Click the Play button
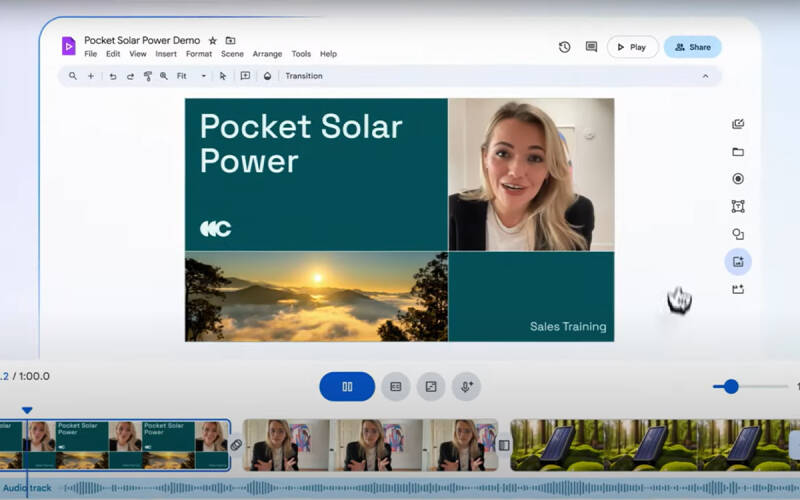The width and height of the screenshot is (800, 500). click(632, 47)
